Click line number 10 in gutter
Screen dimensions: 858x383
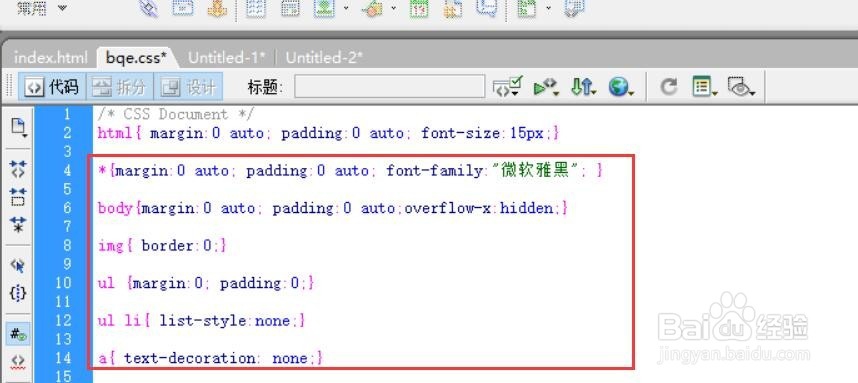63,283
